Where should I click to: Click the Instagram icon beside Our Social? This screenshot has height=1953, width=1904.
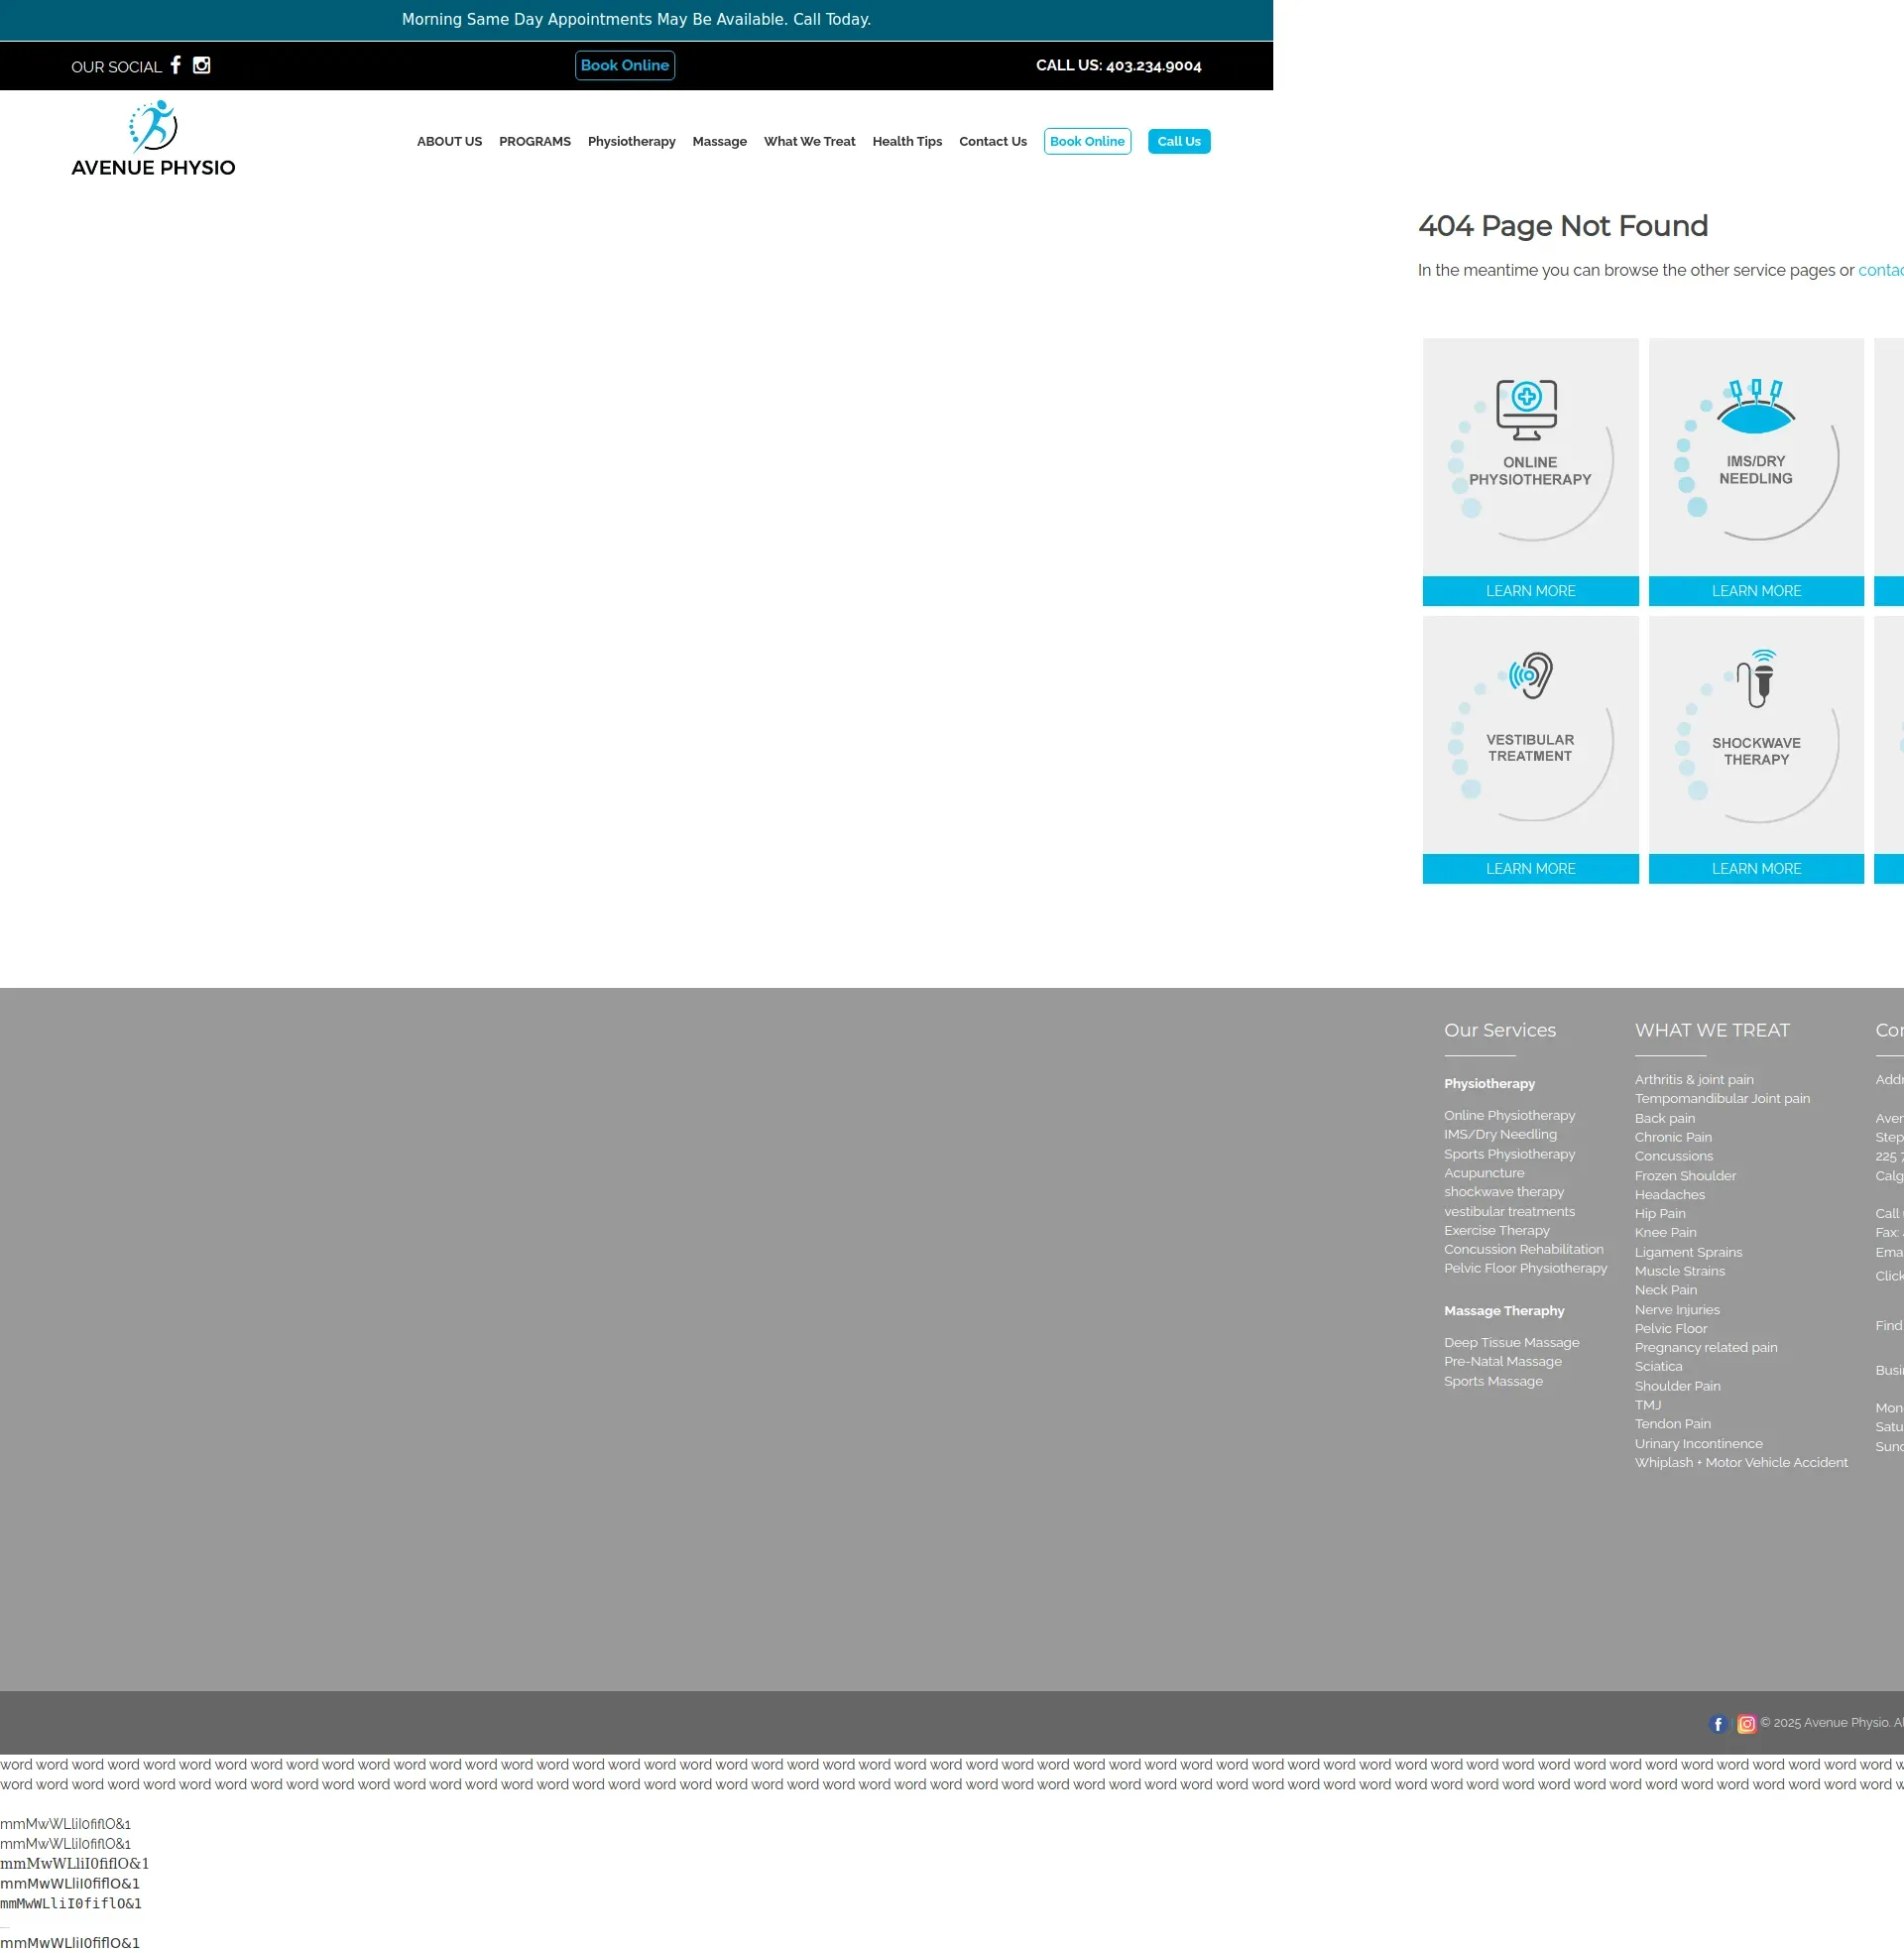coord(201,65)
